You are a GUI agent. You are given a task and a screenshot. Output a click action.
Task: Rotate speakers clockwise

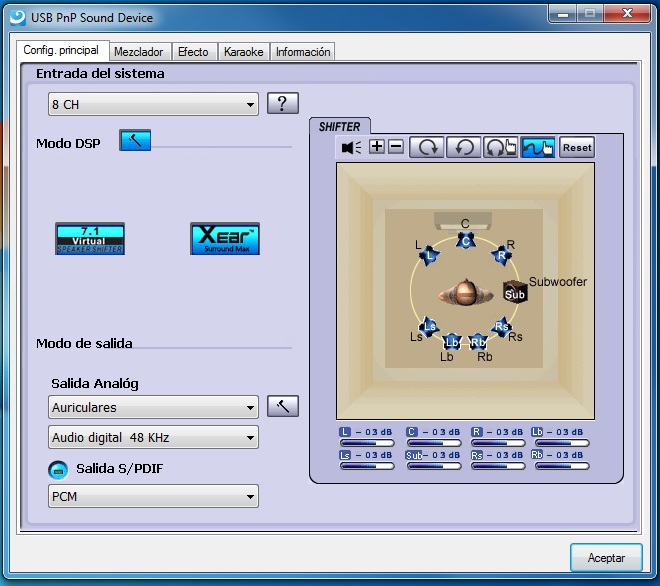(427, 147)
